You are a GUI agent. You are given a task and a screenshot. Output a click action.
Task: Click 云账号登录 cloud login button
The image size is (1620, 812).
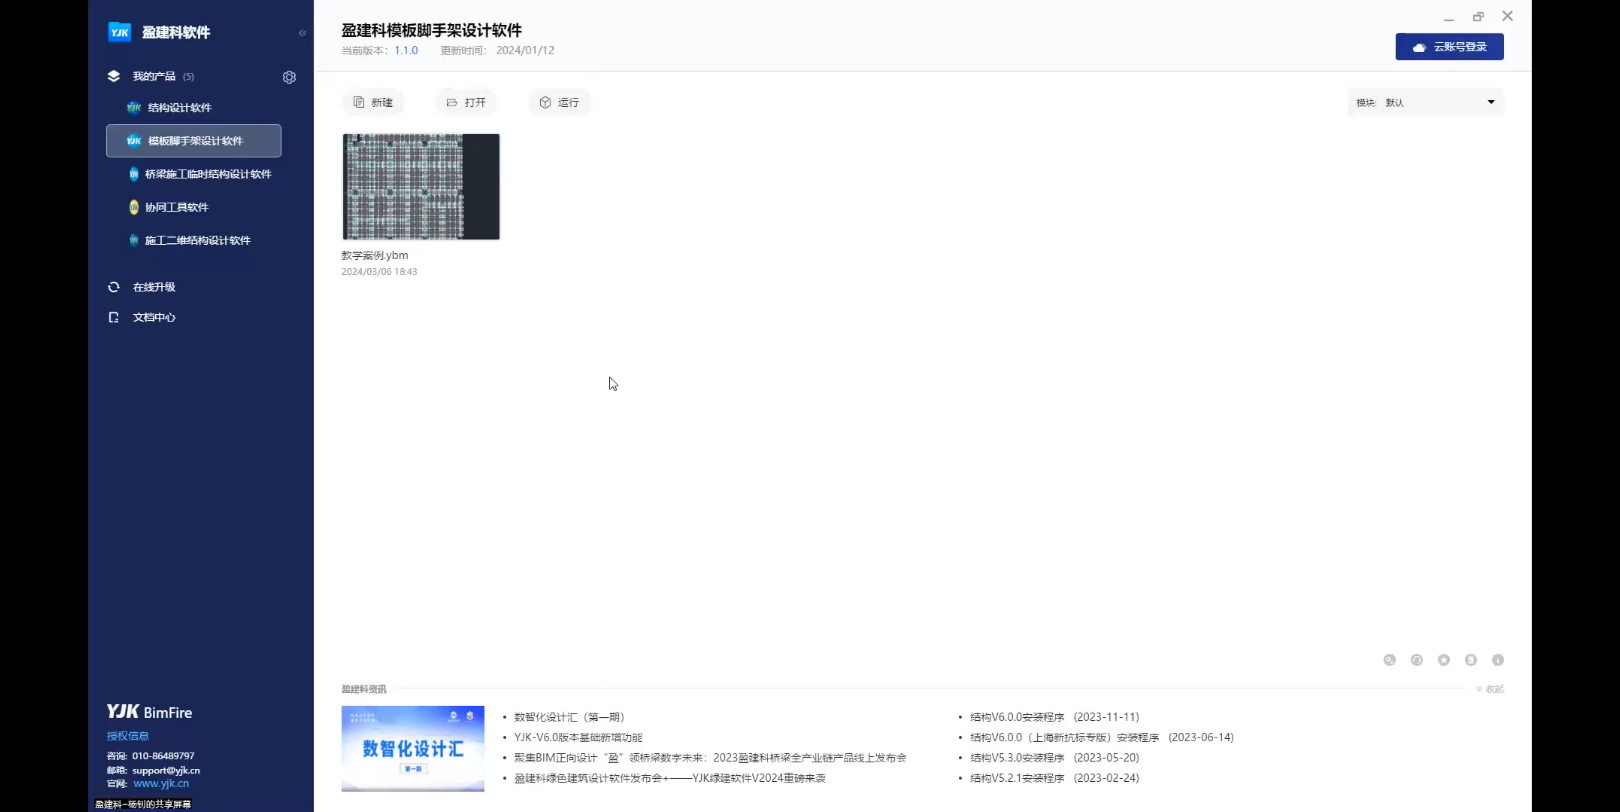[x=1449, y=47]
